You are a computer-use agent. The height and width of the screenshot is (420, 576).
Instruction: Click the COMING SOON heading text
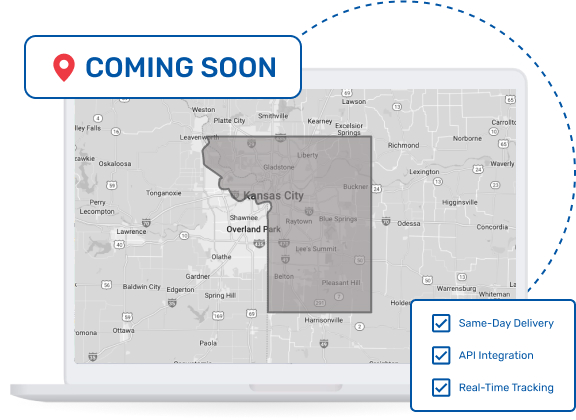181,68
